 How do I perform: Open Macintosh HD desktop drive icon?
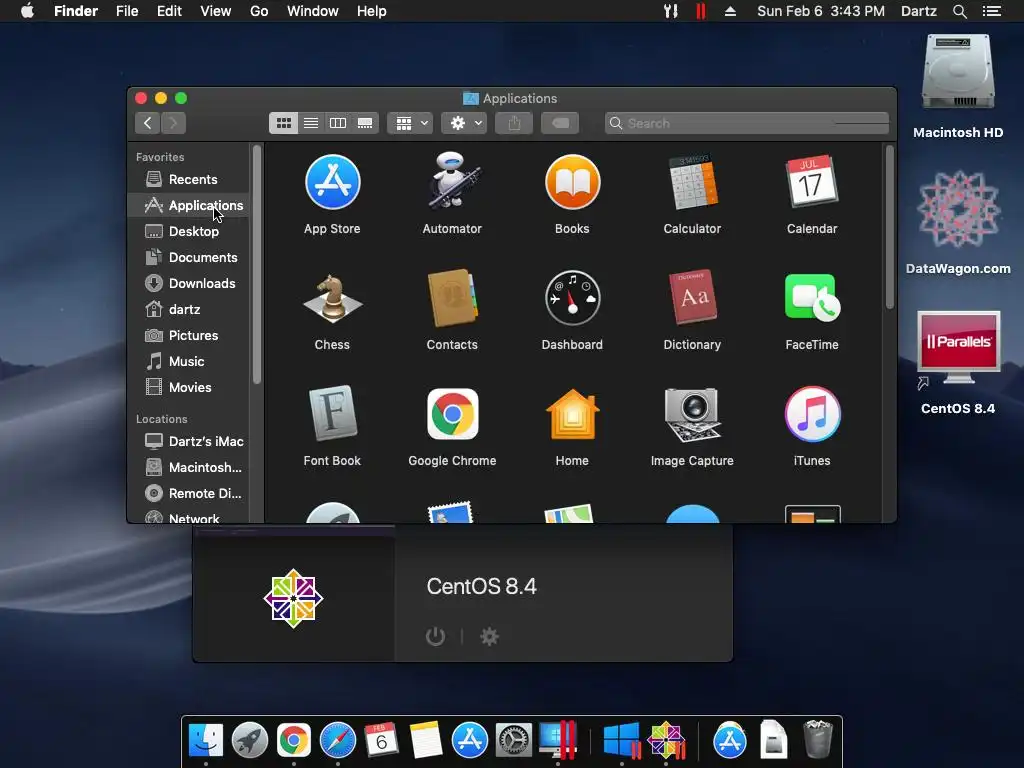click(958, 73)
